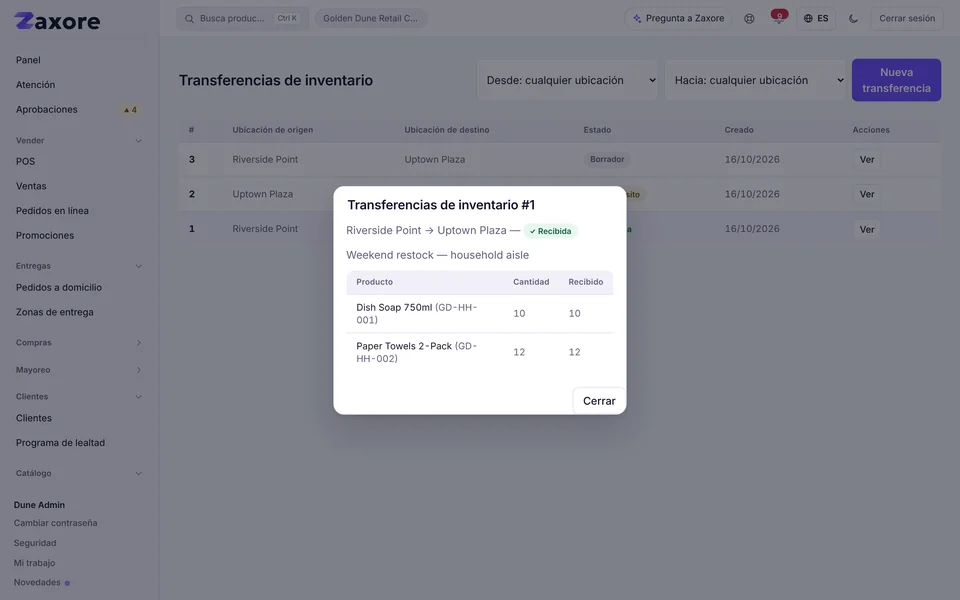960x600 pixels.
Task: Open the Novedades link
Action: [37, 582]
